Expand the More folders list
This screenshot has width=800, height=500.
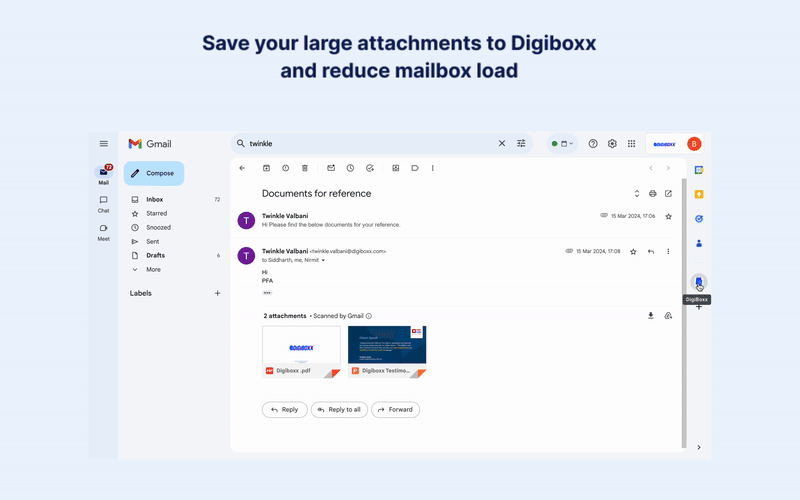click(x=174, y=269)
